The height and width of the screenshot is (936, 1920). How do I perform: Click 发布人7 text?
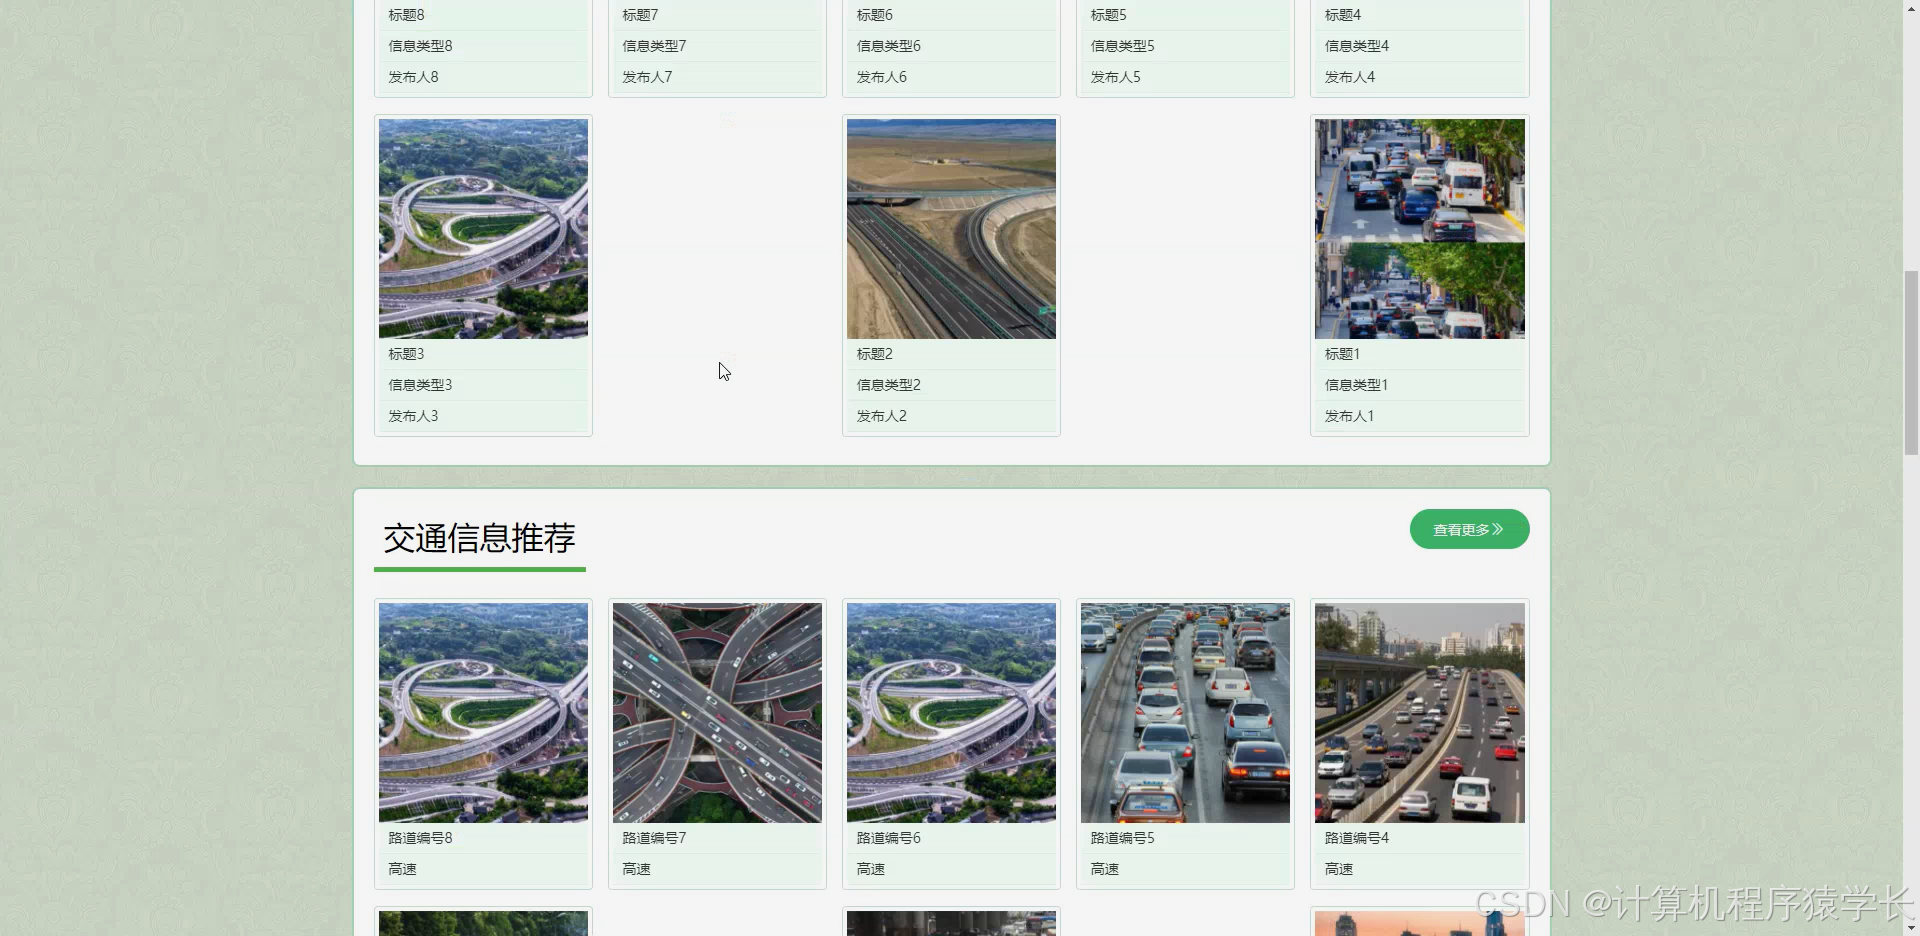(647, 77)
